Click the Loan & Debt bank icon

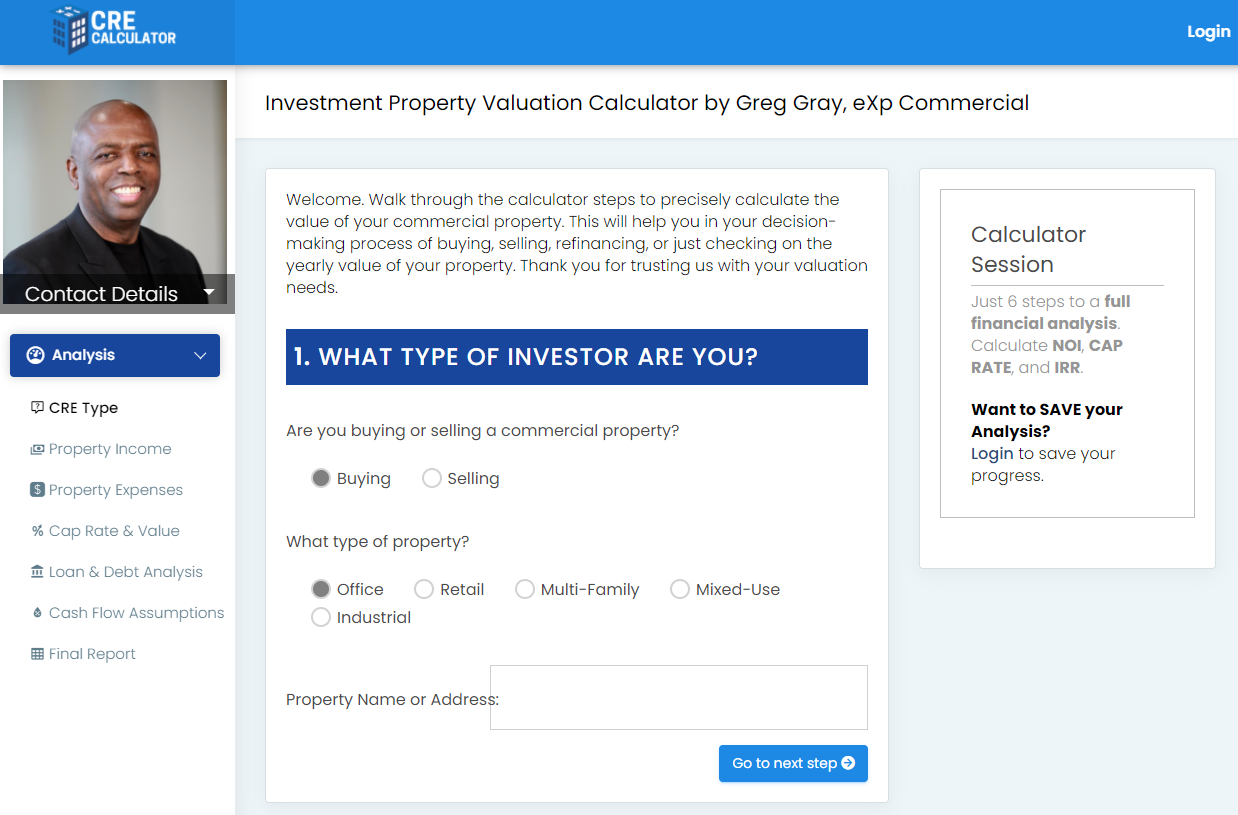pyautogui.click(x=37, y=572)
